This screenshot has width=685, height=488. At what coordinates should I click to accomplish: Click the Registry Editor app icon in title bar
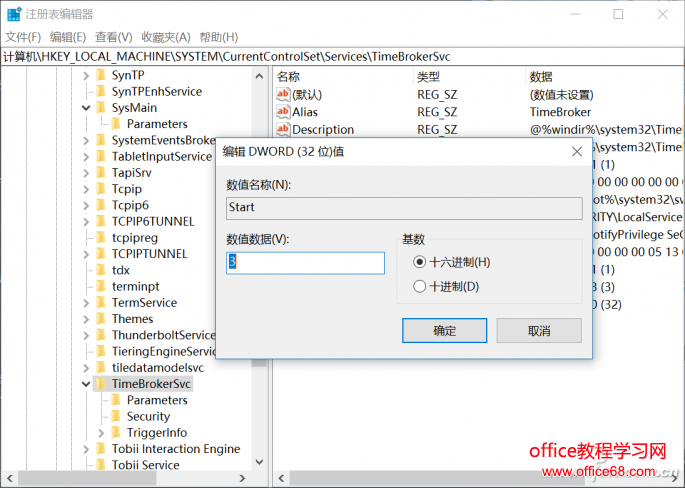click(14, 14)
